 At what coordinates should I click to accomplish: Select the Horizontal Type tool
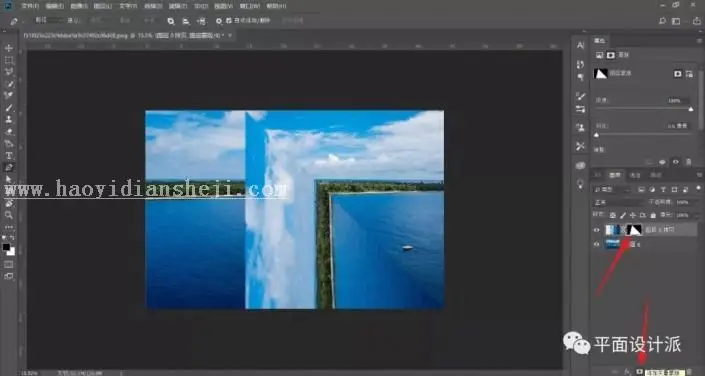tap(9, 156)
